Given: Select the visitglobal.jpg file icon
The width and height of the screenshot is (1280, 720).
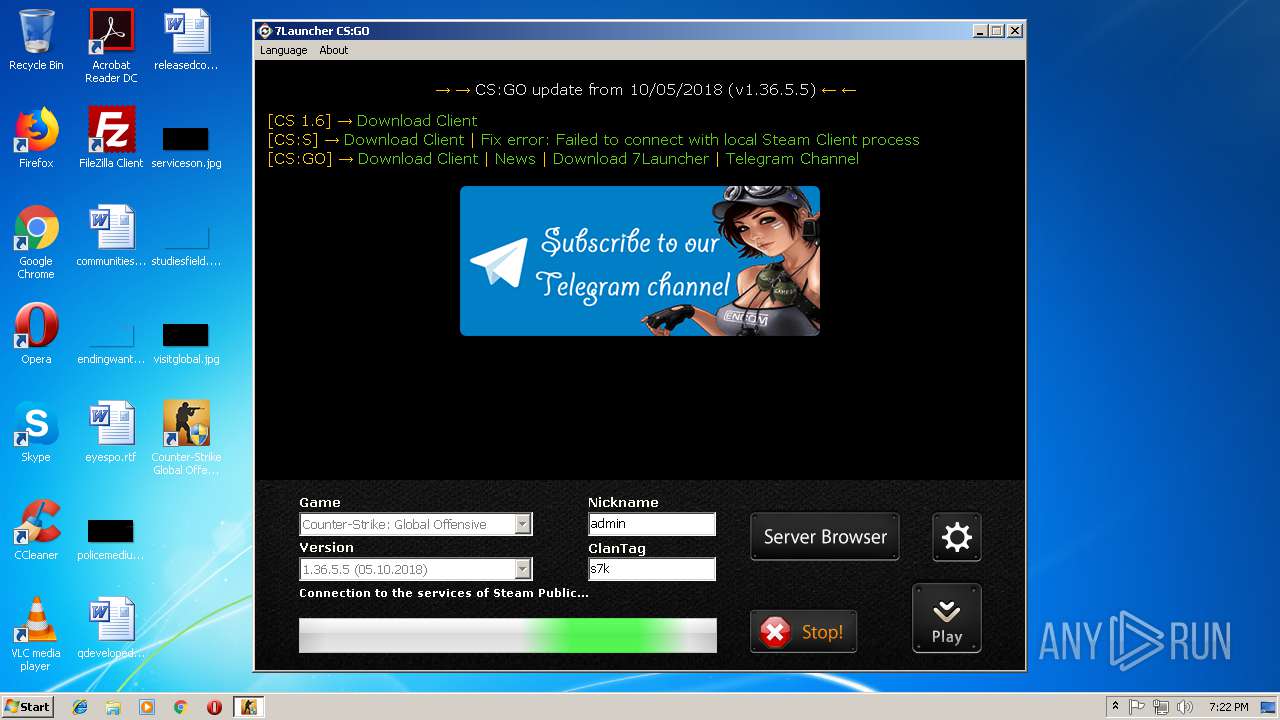Looking at the screenshot, I should [x=186, y=343].
